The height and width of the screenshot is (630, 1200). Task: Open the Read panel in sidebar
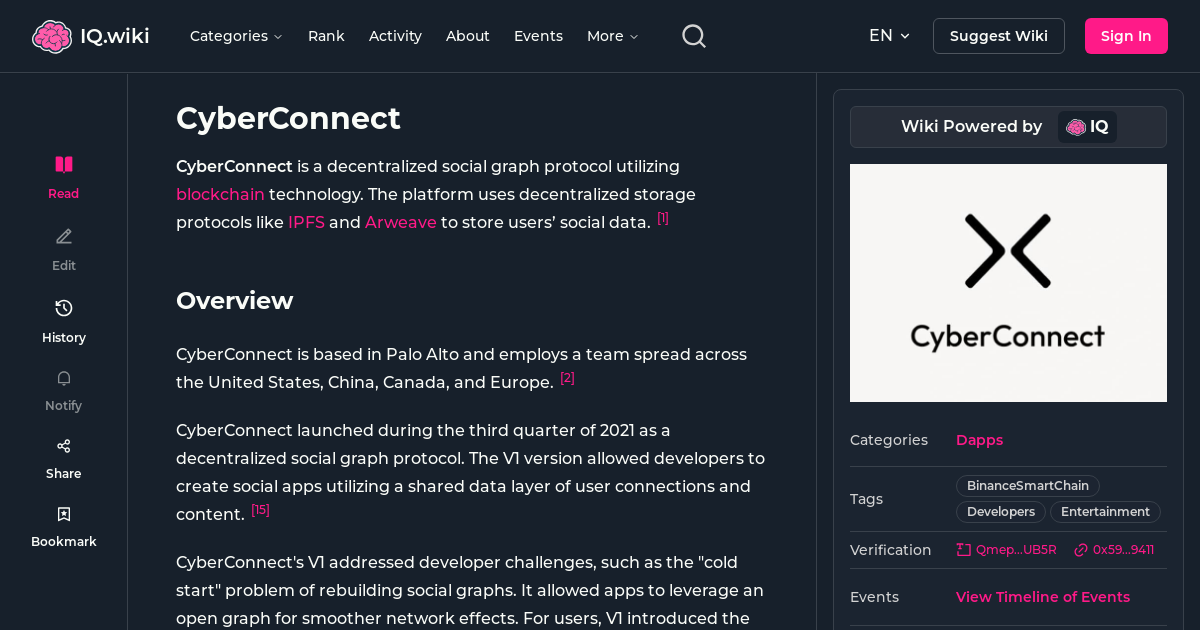(63, 175)
